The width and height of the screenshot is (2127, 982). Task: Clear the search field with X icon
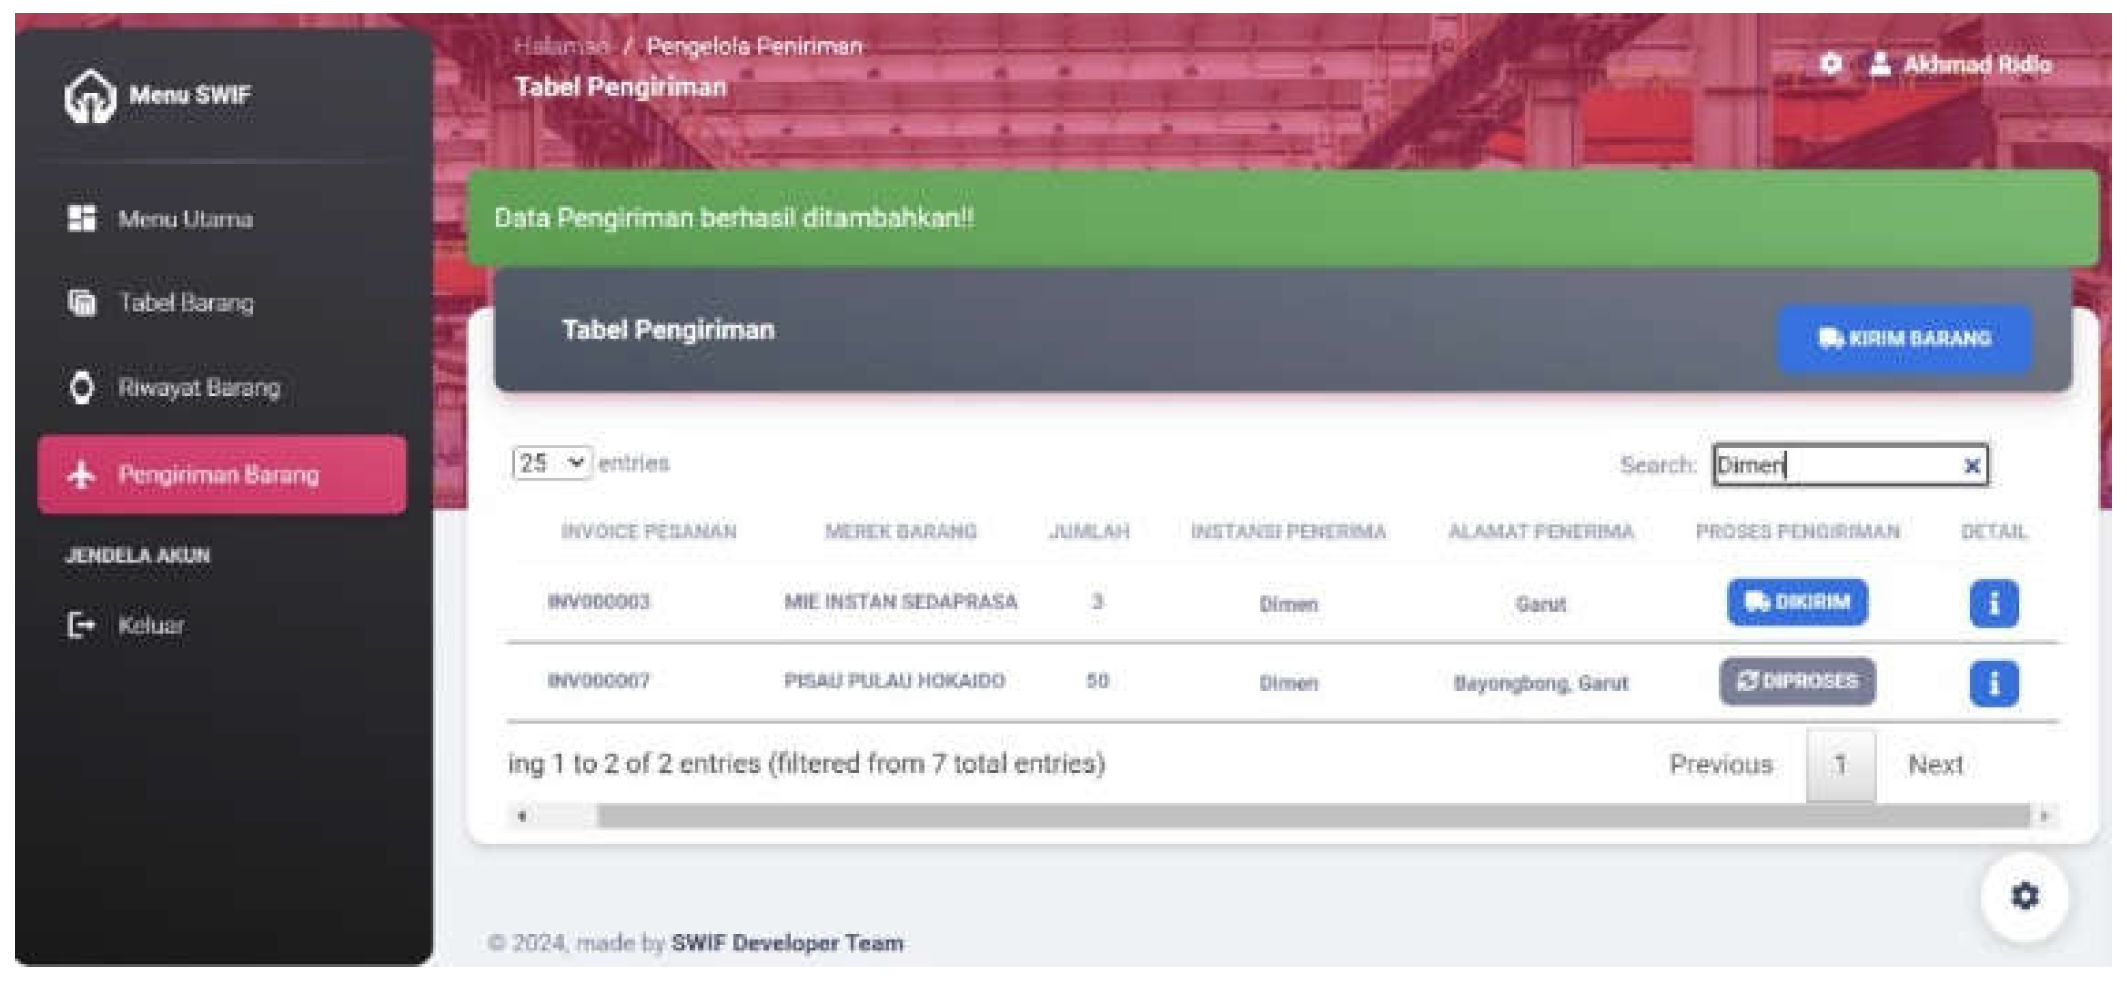point(1972,466)
